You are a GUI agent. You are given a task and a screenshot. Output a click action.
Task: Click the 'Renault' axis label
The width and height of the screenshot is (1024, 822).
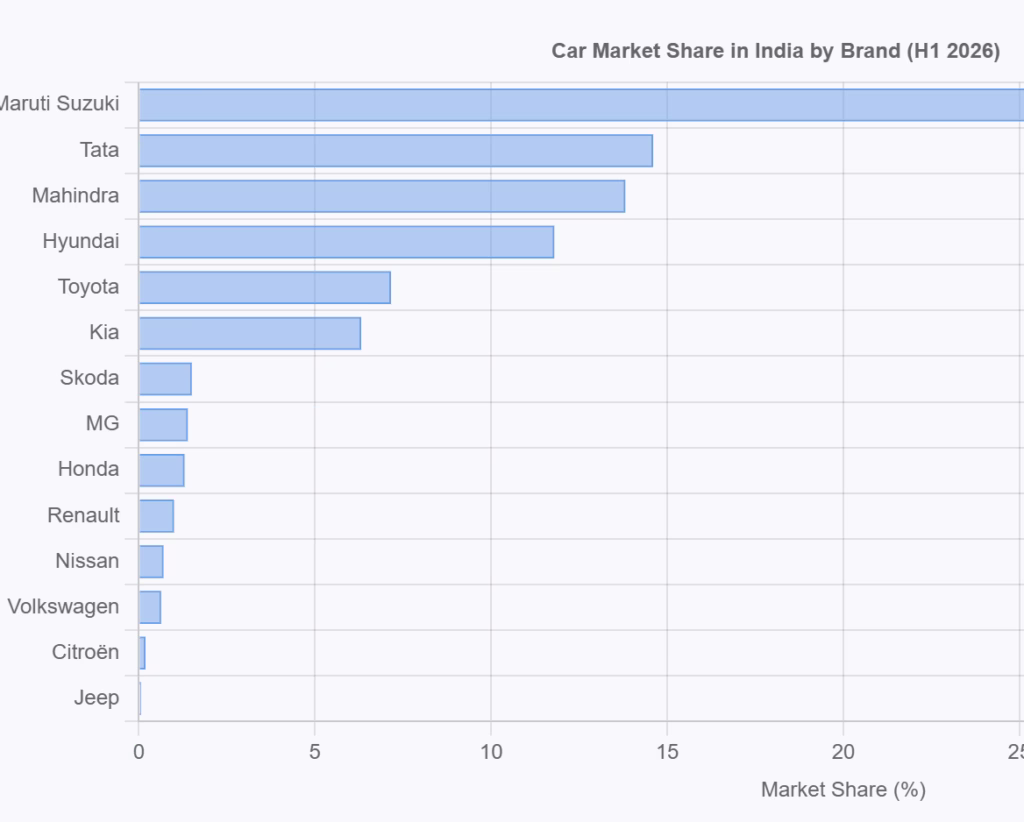coord(84,516)
